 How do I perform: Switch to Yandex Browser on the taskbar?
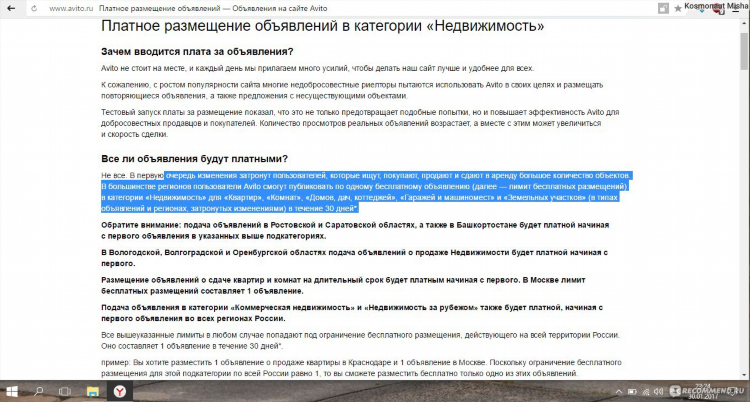coord(120,391)
